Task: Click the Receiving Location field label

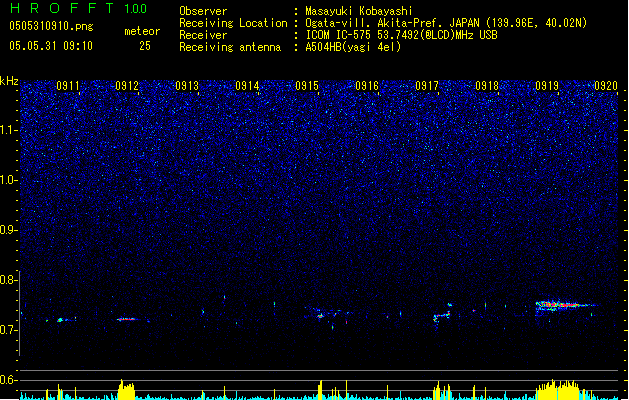Action: 233,23
